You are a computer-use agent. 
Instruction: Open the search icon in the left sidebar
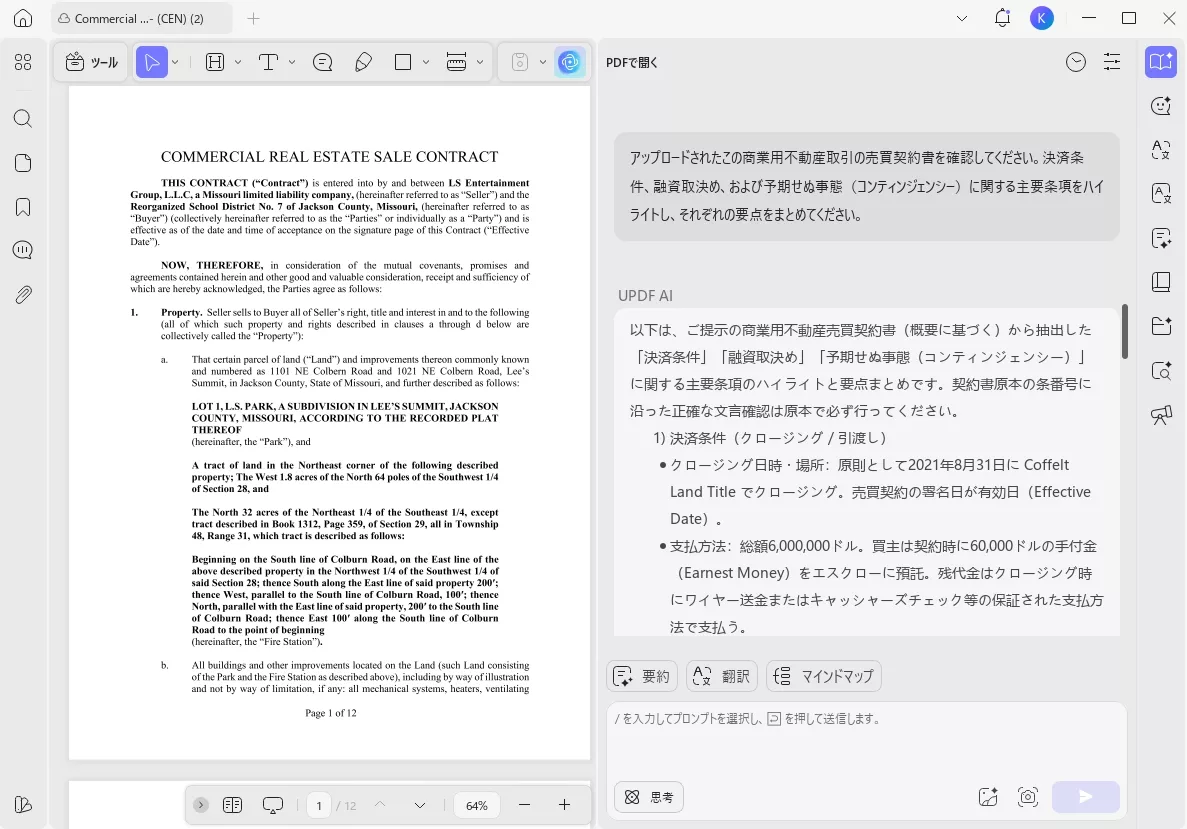point(22,118)
